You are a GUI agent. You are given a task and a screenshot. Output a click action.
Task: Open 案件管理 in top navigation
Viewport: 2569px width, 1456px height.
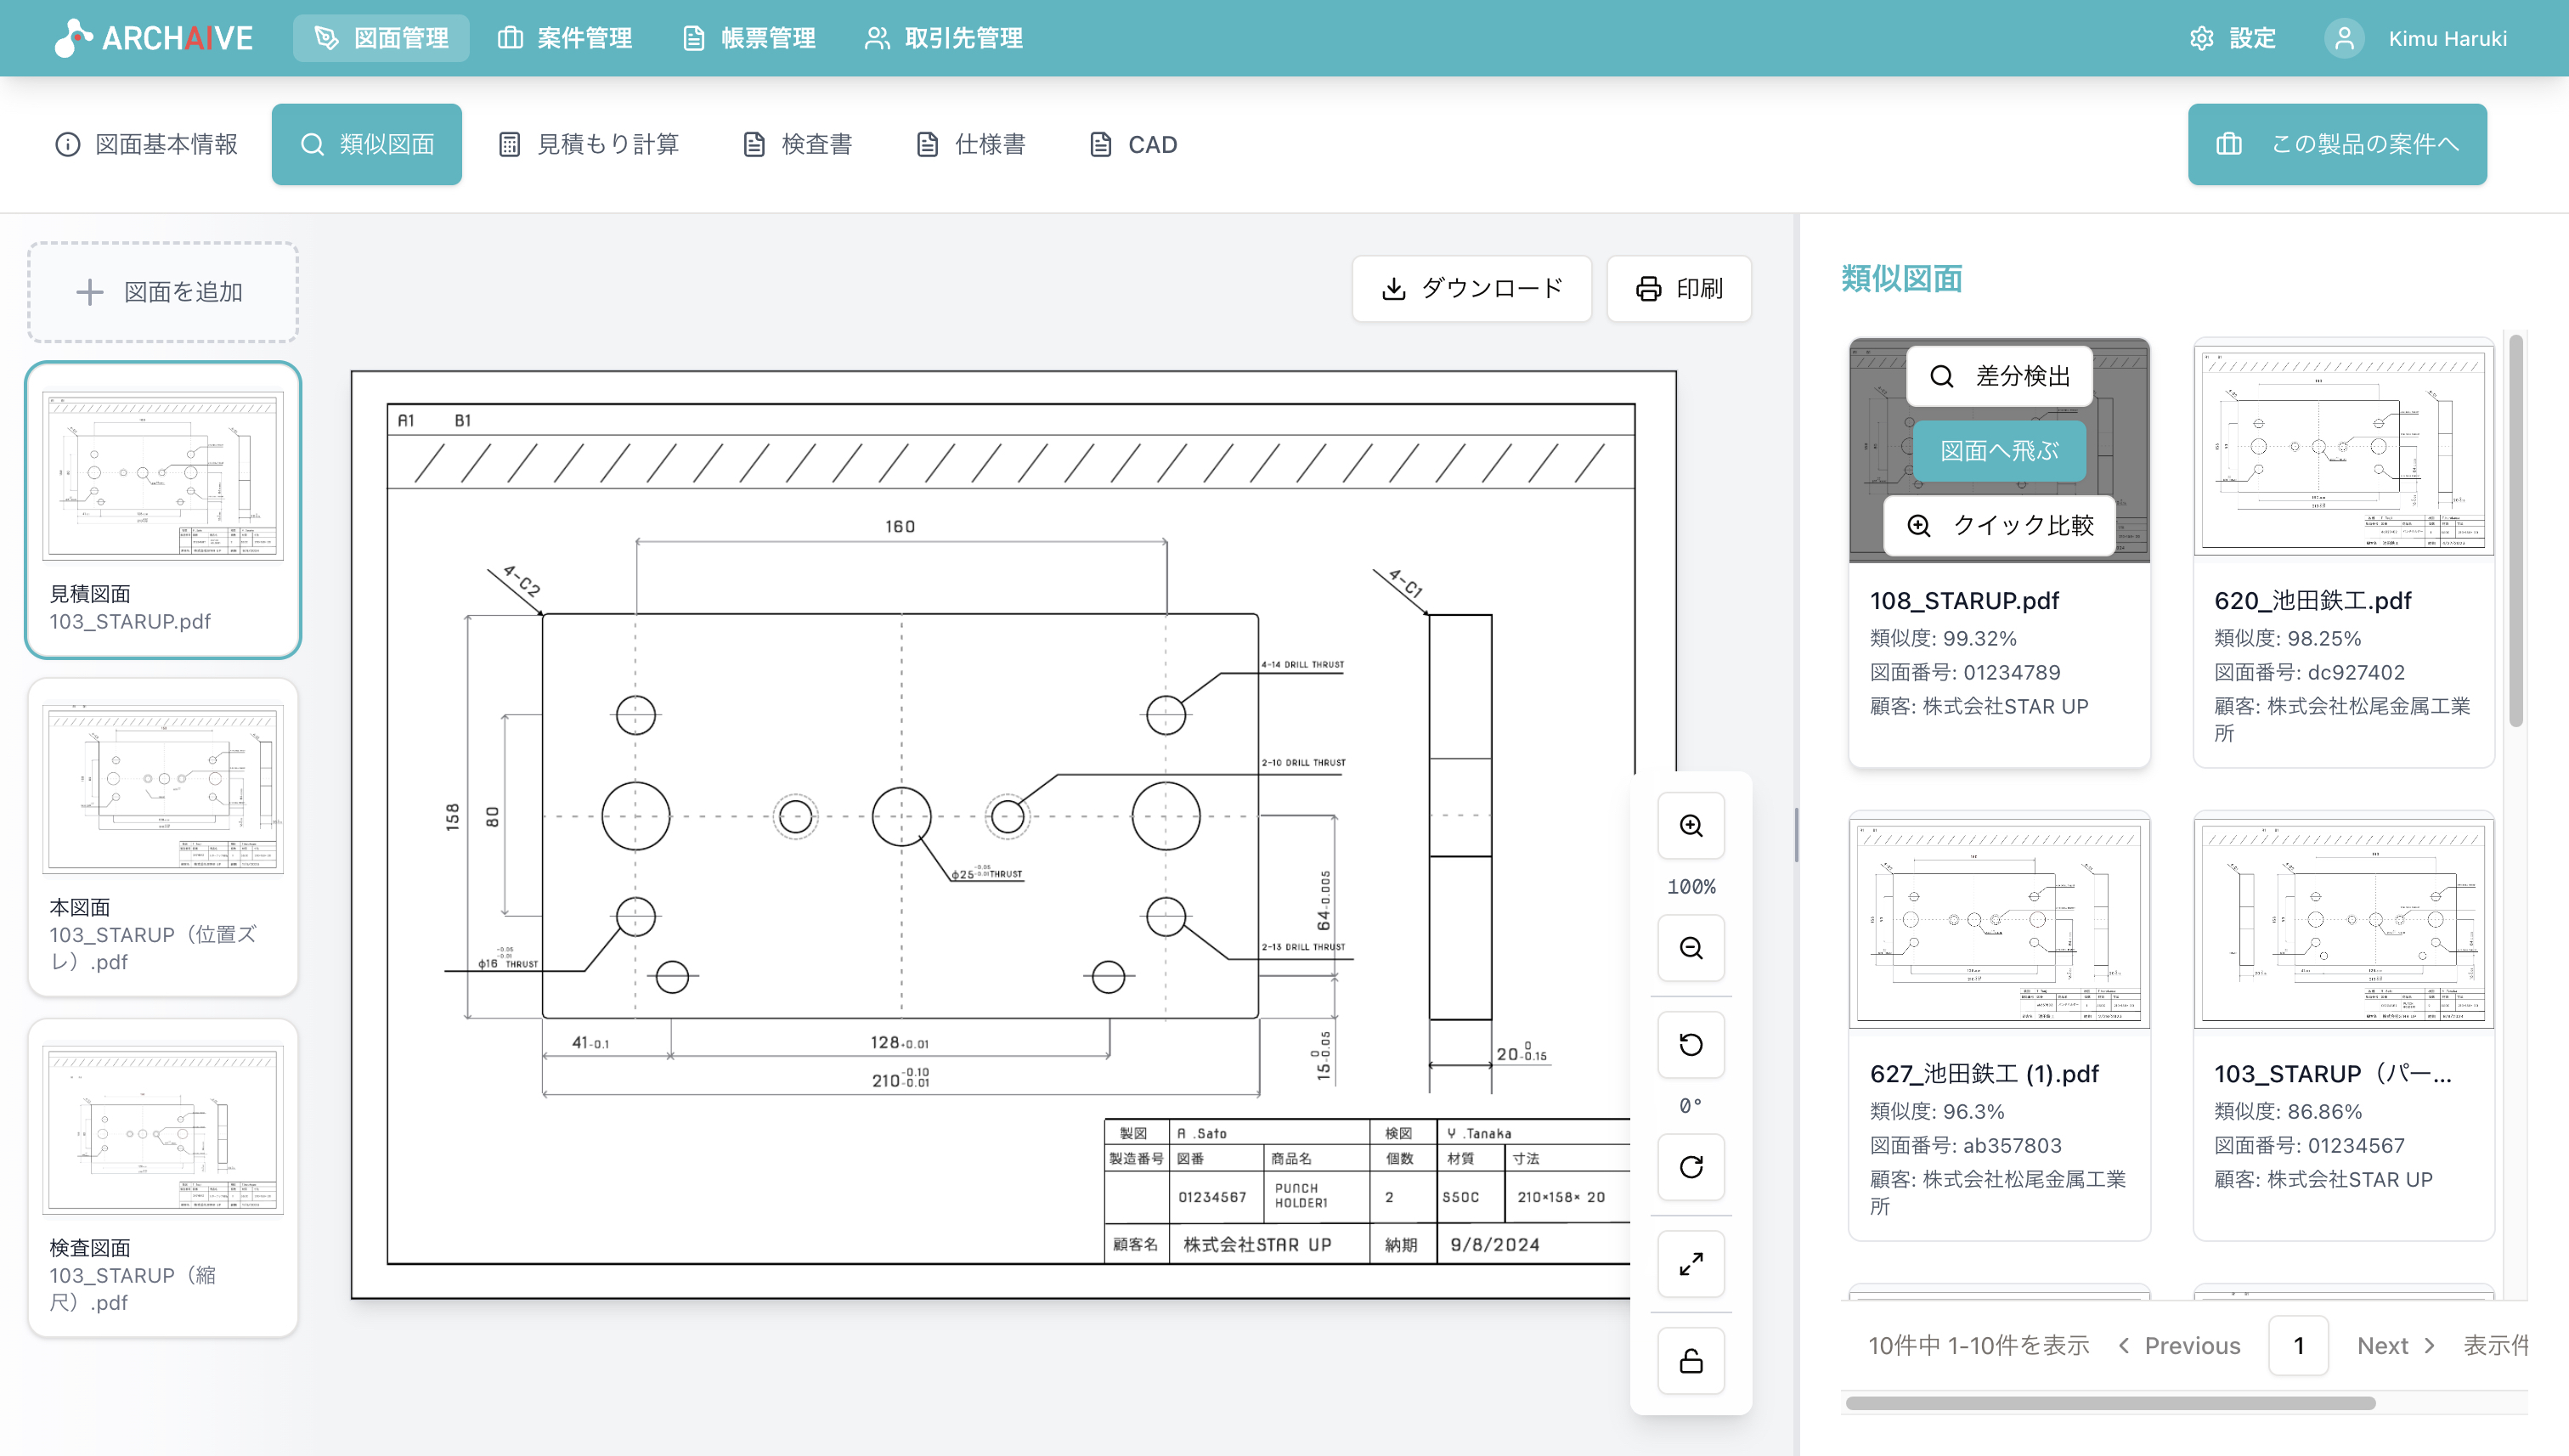(x=565, y=38)
